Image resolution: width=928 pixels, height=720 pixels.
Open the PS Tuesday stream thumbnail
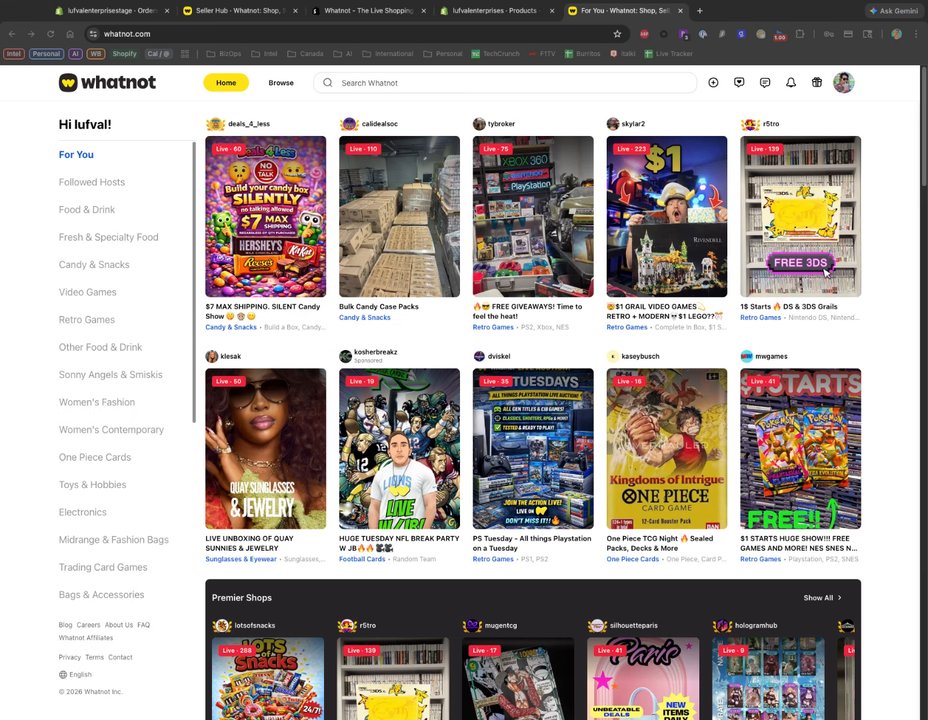tap(533, 448)
